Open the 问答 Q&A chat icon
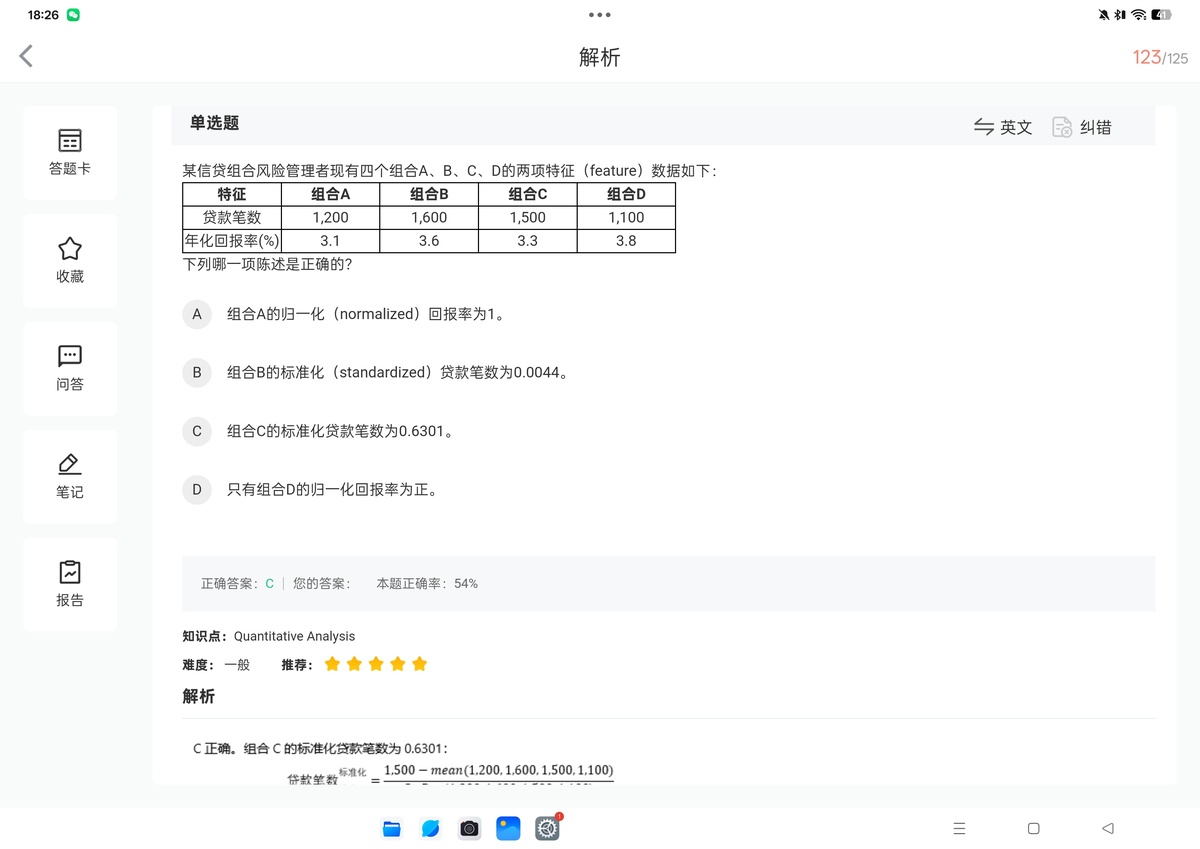1200x849 pixels. [70, 368]
